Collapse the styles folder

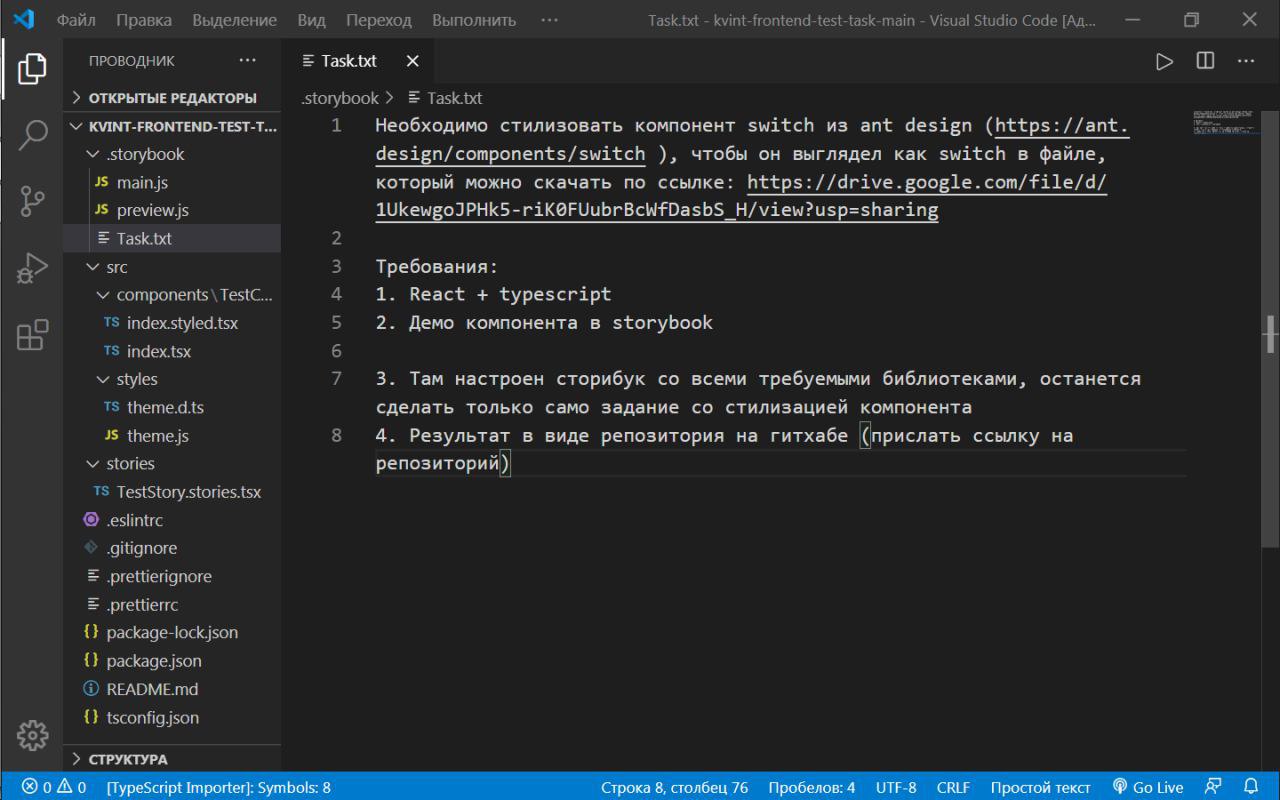pyautogui.click(x=172, y=379)
